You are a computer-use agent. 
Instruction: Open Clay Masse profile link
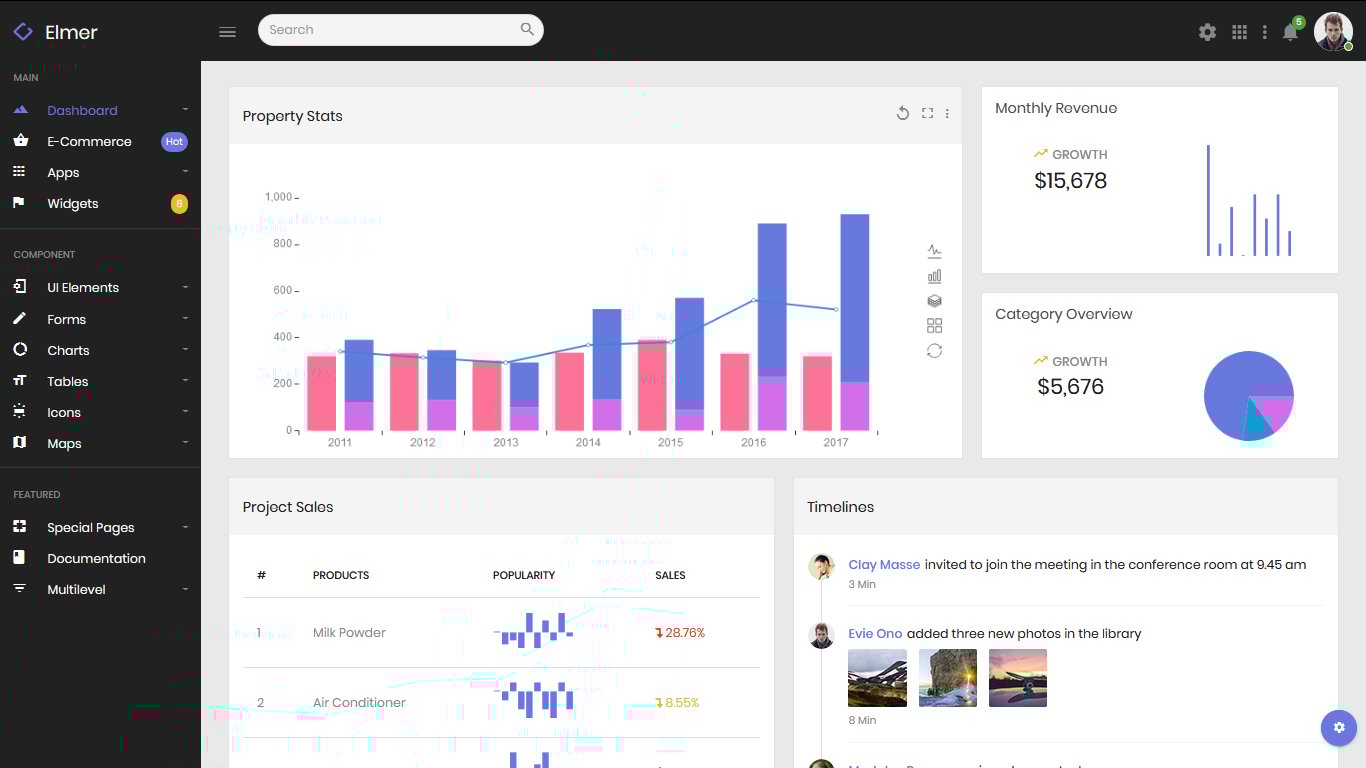(884, 564)
